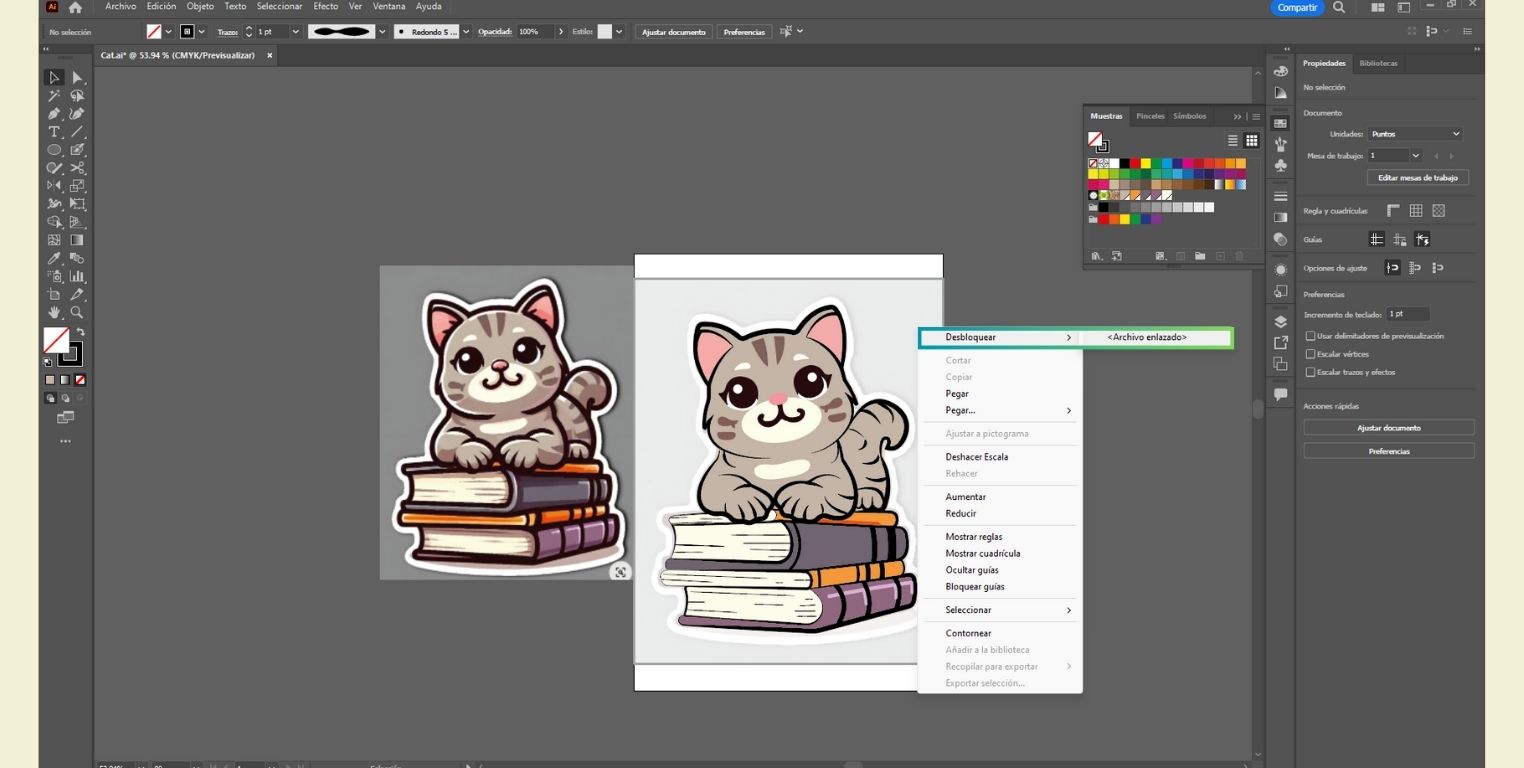
Task: Select the Selection tool arrow
Action: click(55, 78)
